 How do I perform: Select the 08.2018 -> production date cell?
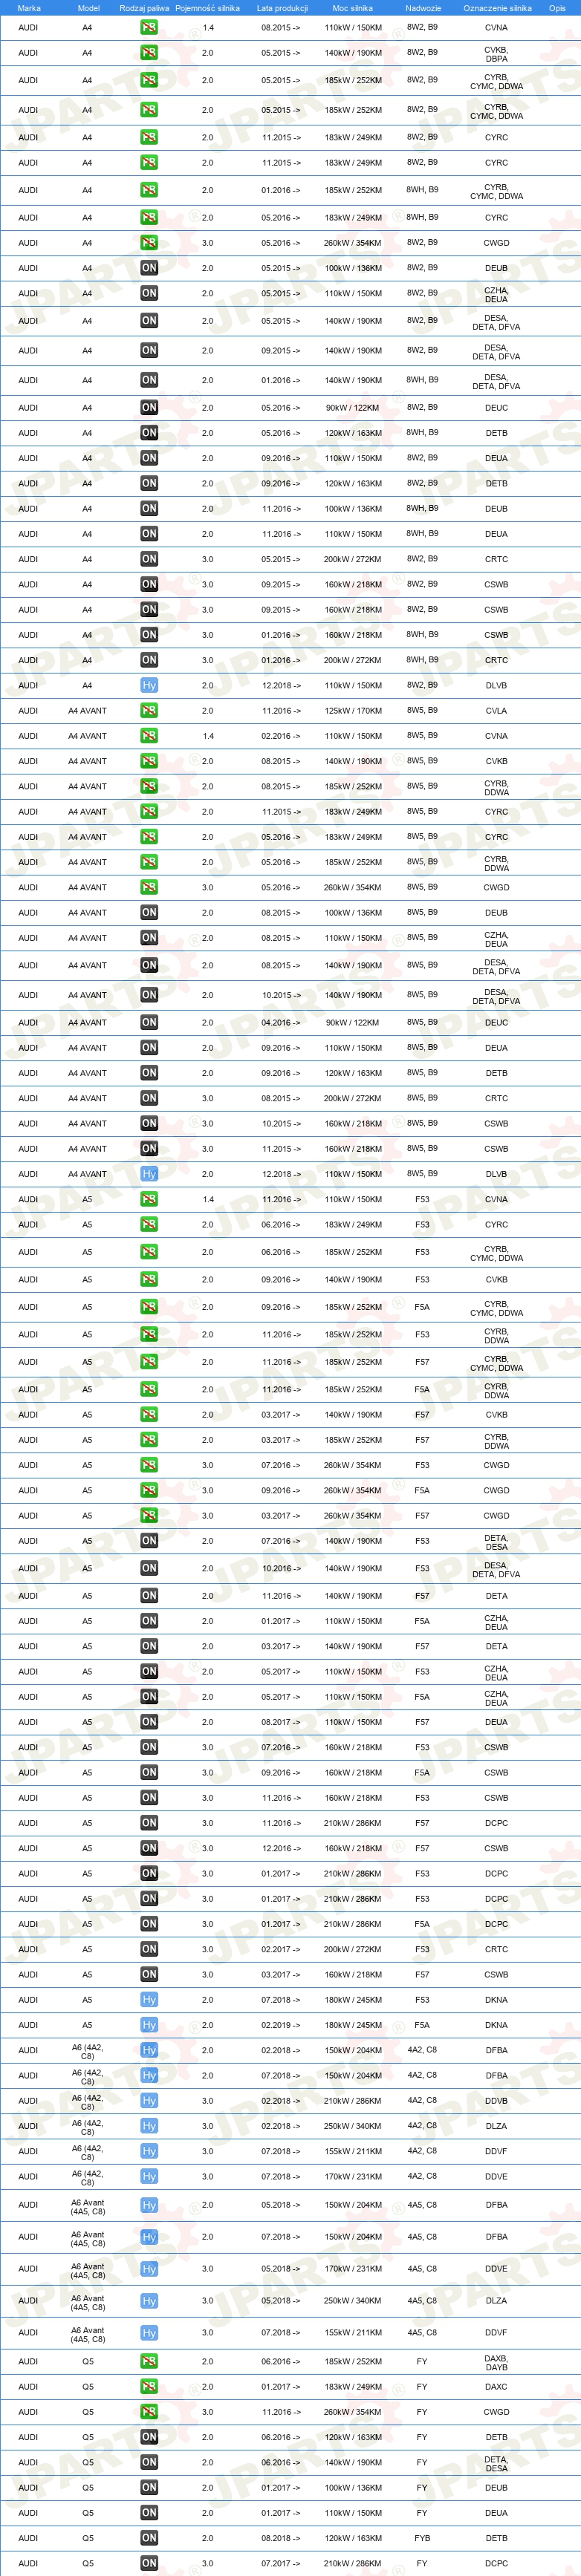click(281, 2537)
